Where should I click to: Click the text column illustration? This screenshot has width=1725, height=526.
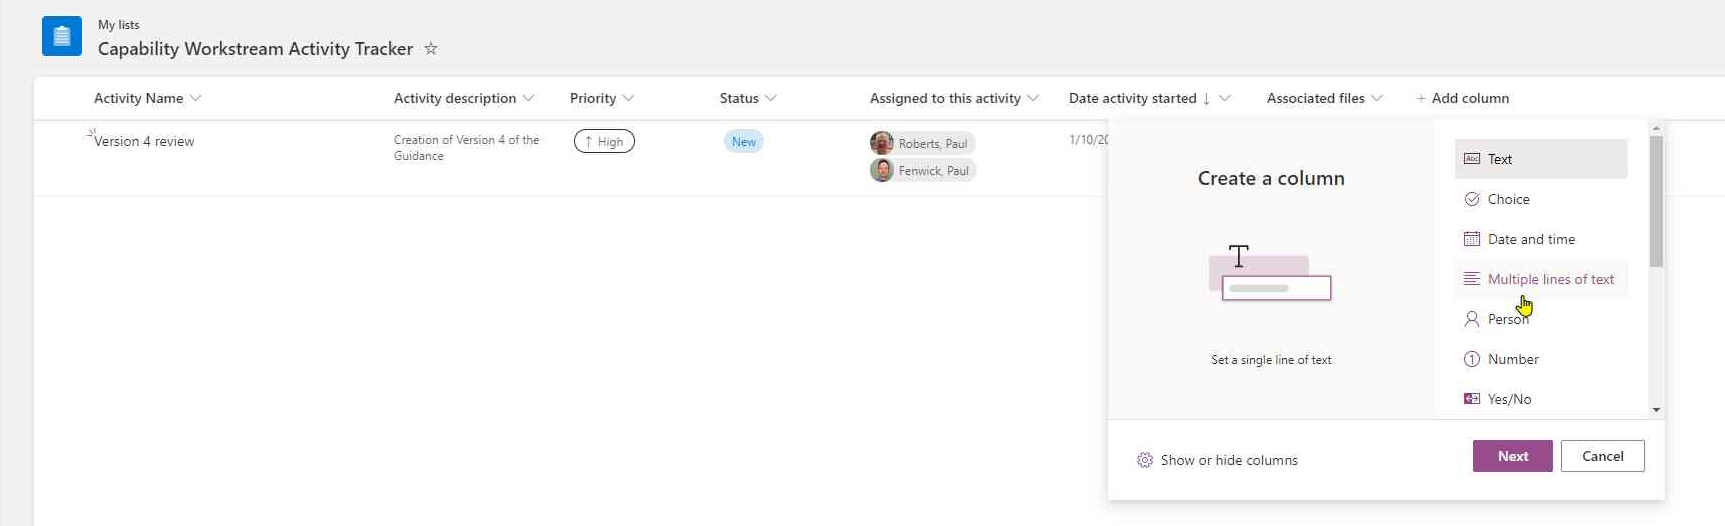(1270, 272)
